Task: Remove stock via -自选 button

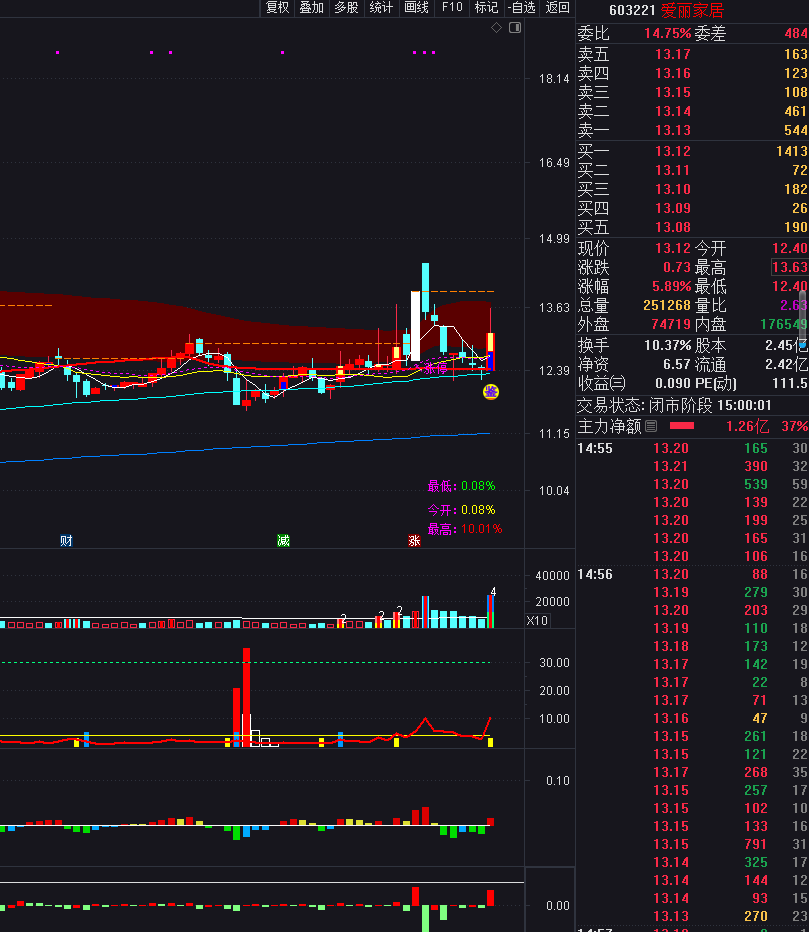Action: [x=522, y=8]
